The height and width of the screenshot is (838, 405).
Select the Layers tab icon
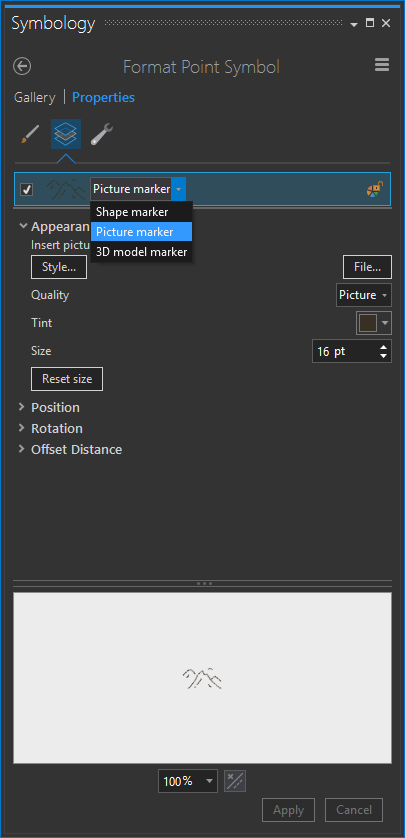tap(66, 134)
